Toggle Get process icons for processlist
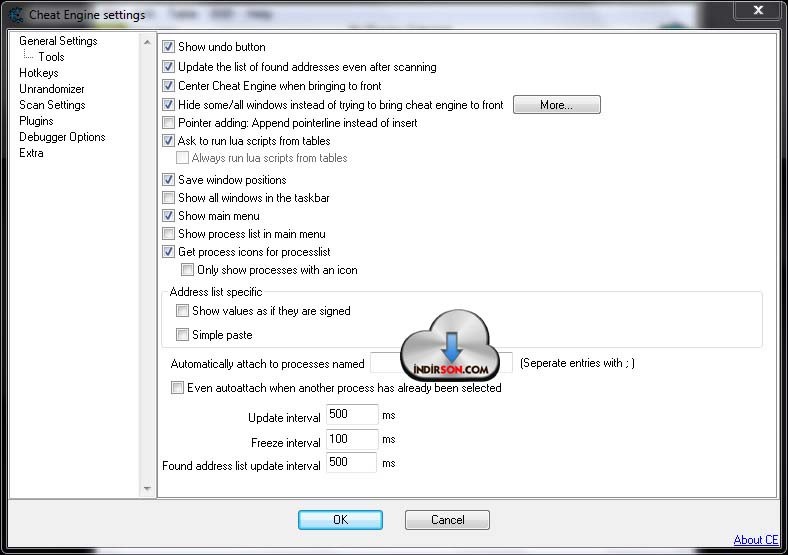 coord(168,251)
